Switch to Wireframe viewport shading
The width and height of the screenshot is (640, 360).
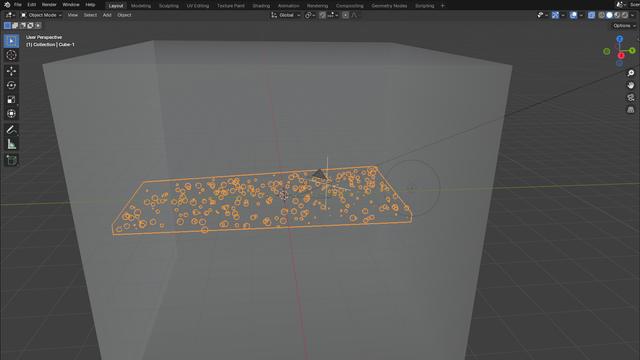(x=602, y=15)
